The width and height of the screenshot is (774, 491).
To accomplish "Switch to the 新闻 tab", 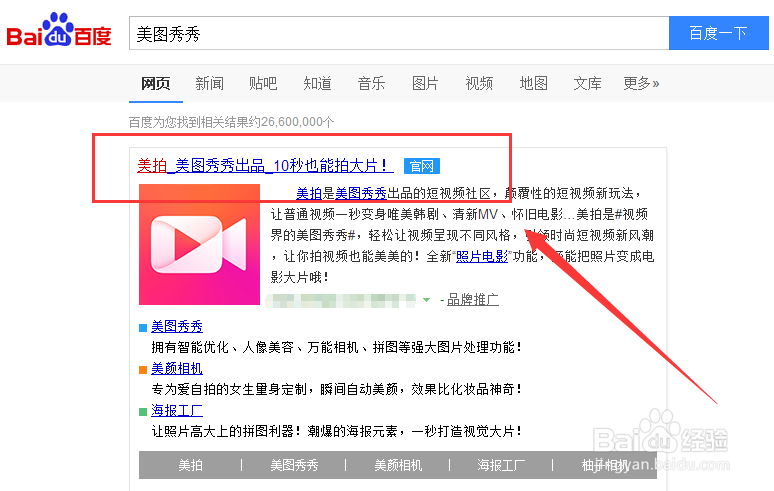I will click(209, 83).
